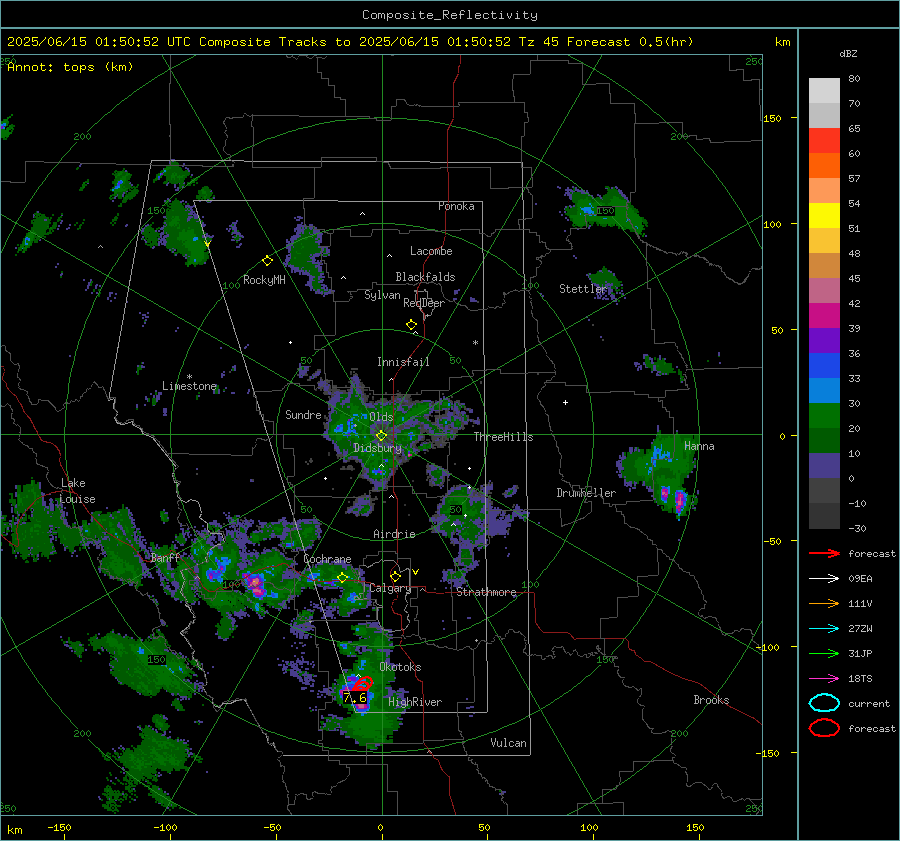Click the yellow diamond marker beside RockyMH
The width and height of the screenshot is (900, 841).
click(267, 261)
